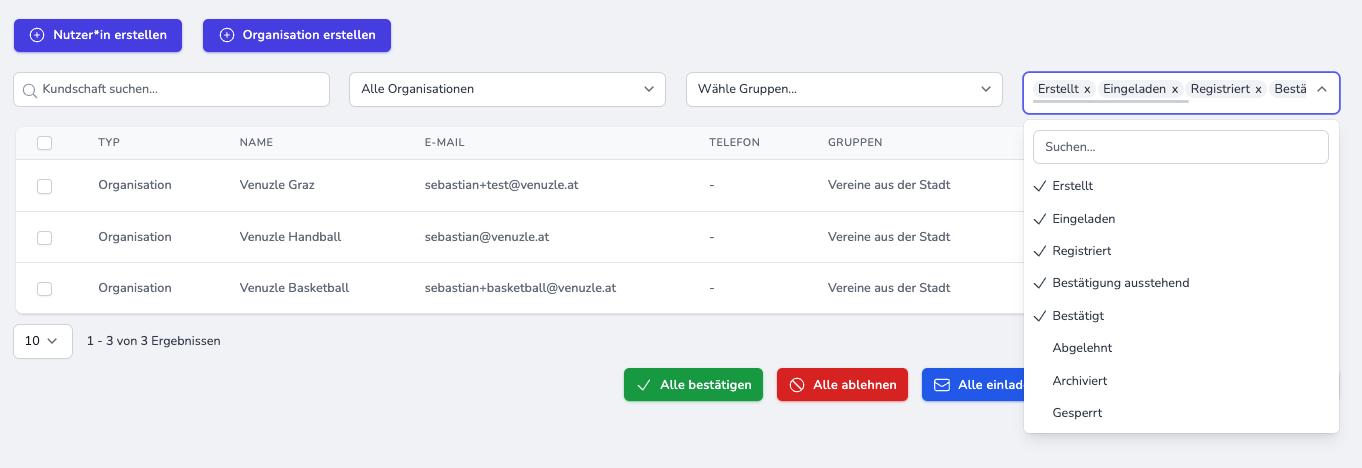Remove the Erstellt filter tag
The width and height of the screenshot is (1362, 468).
[1087, 89]
